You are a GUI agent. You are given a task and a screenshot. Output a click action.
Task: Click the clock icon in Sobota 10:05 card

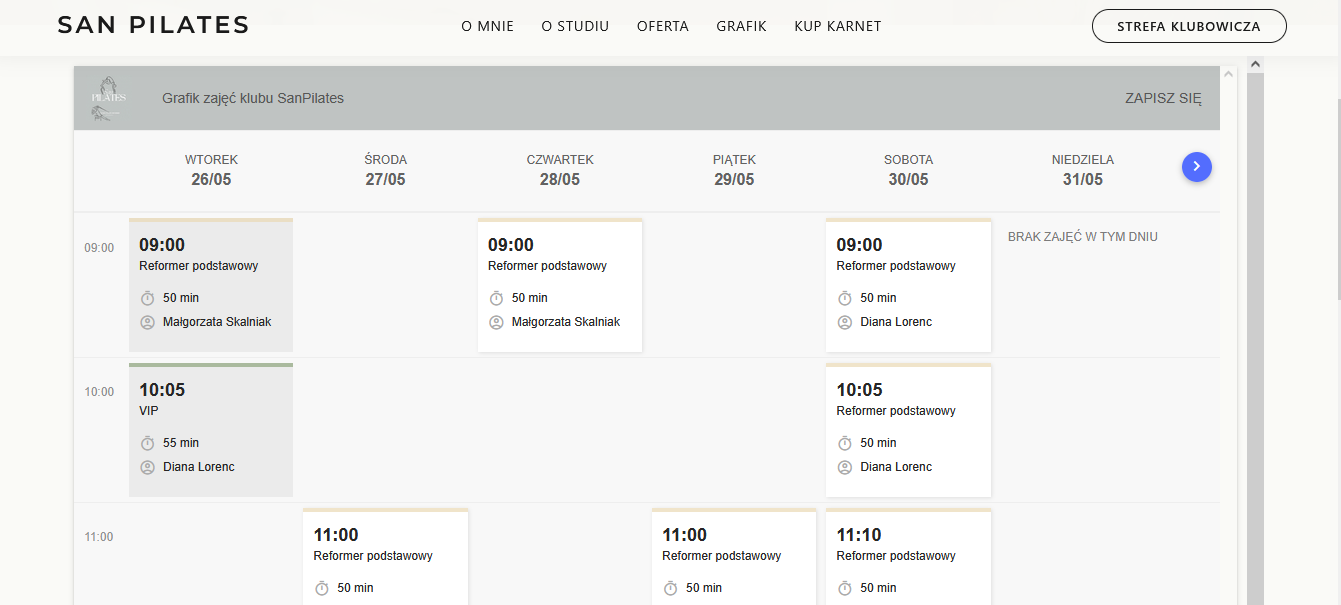845,443
